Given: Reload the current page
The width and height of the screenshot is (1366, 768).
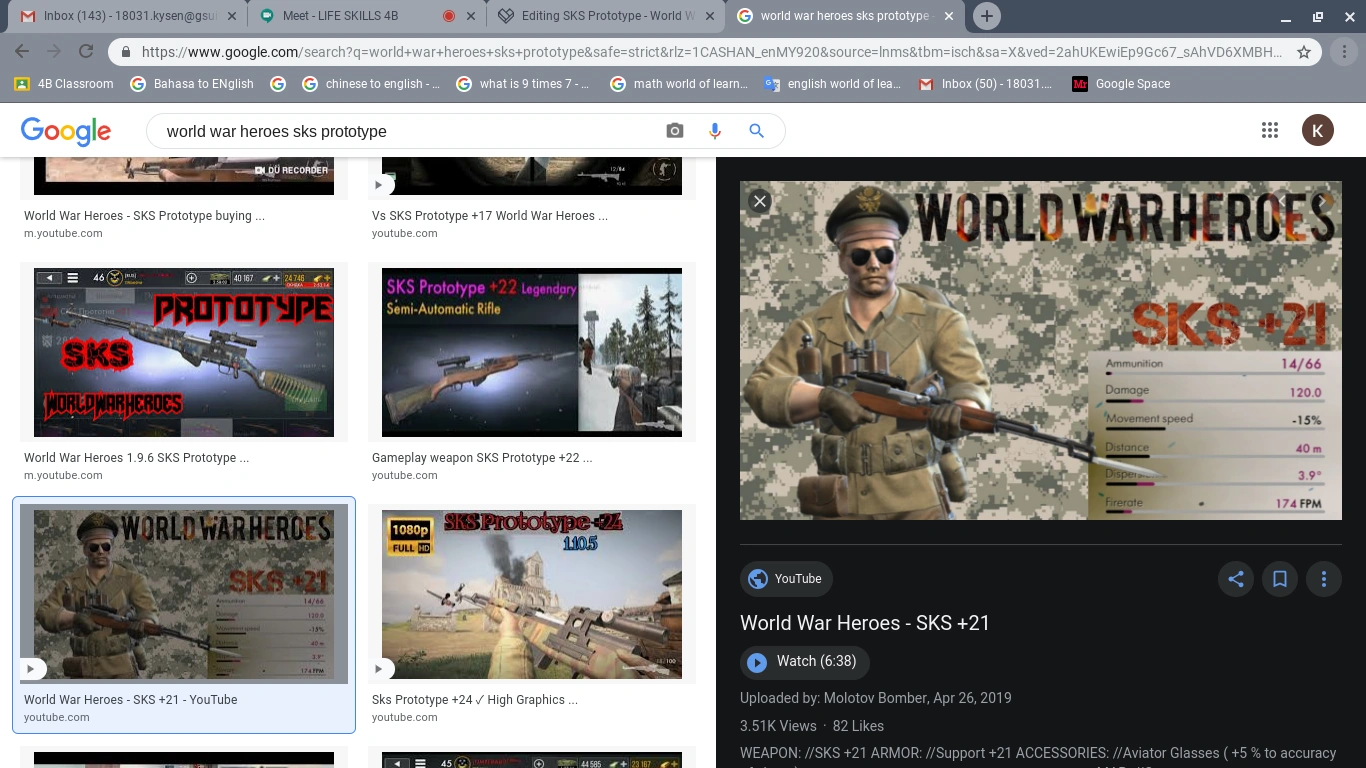Looking at the screenshot, I should pyautogui.click(x=86, y=52).
